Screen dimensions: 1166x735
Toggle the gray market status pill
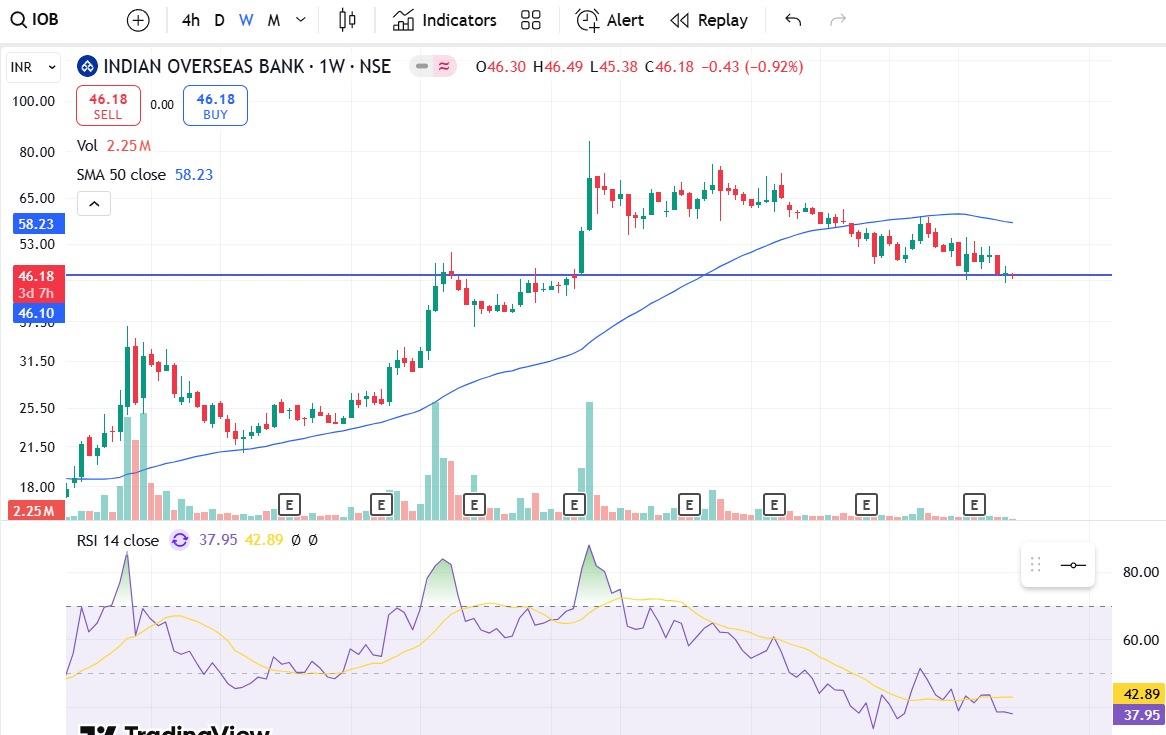422,67
